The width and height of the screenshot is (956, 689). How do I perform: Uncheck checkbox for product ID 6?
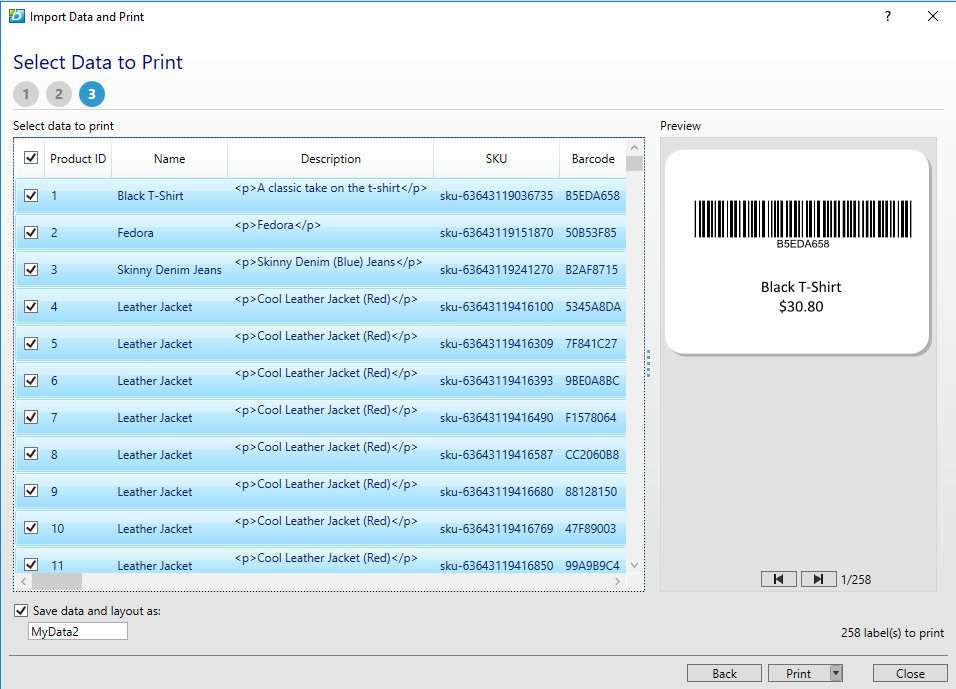point(31,380)
